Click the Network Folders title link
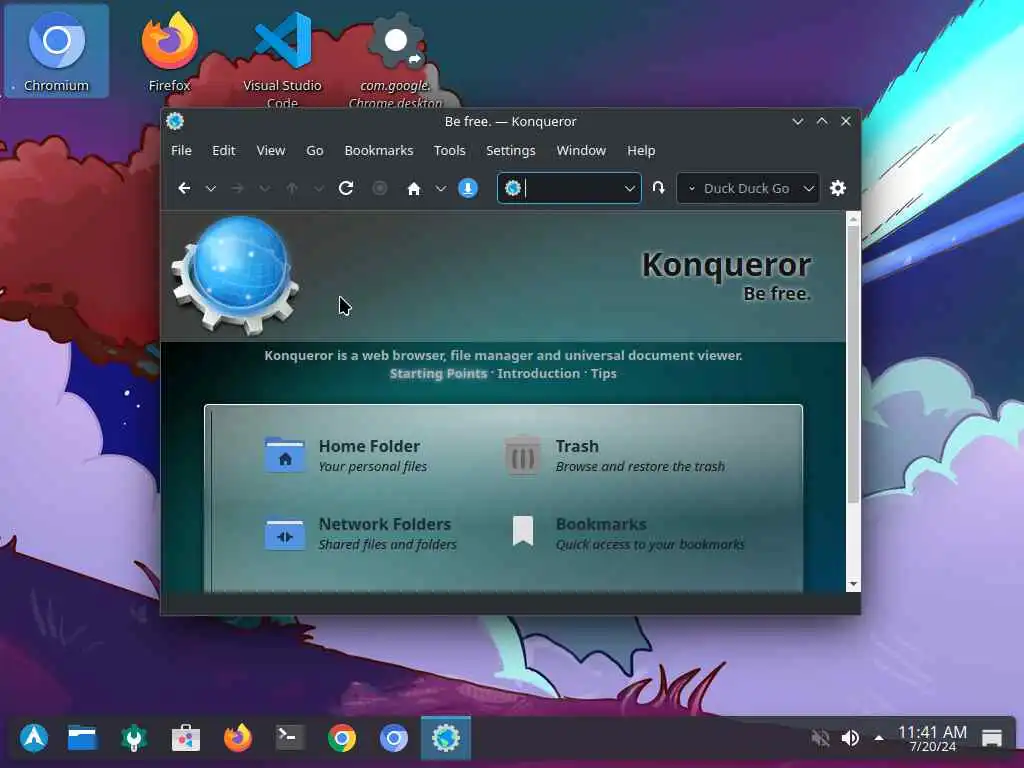1024x768 pixels. click(x=385, y=524)
